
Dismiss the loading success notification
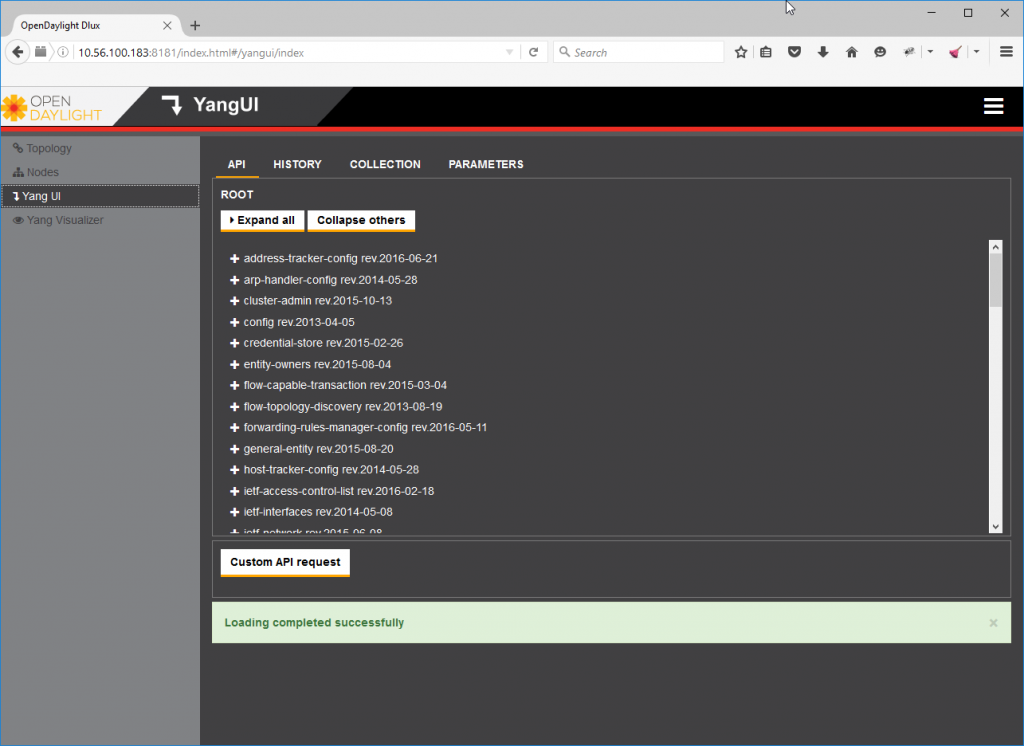click(993, 622)
